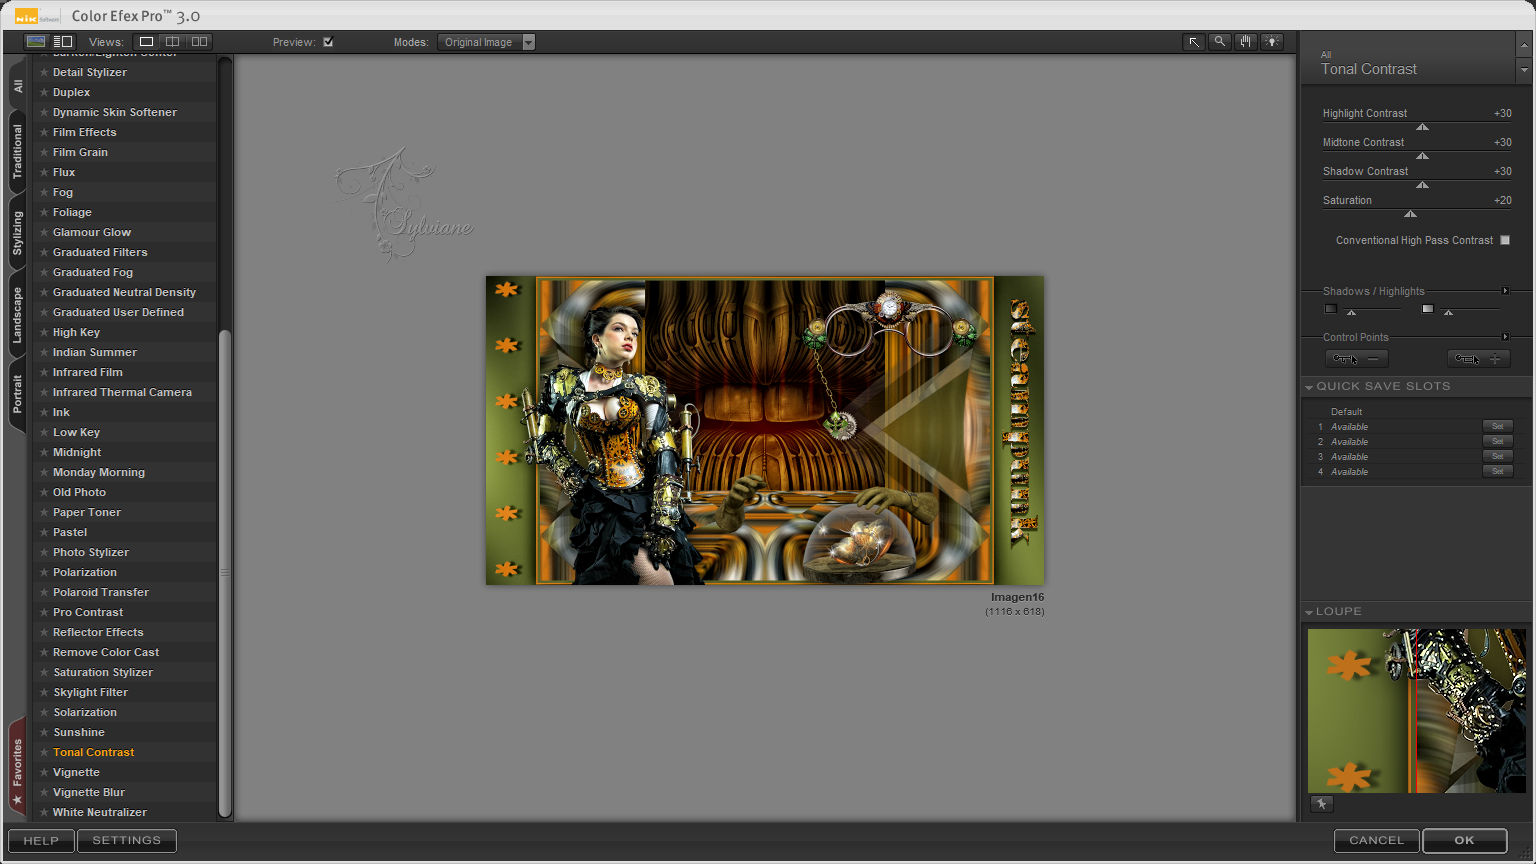Favorite star next to Film Grain

click(44, 152)
